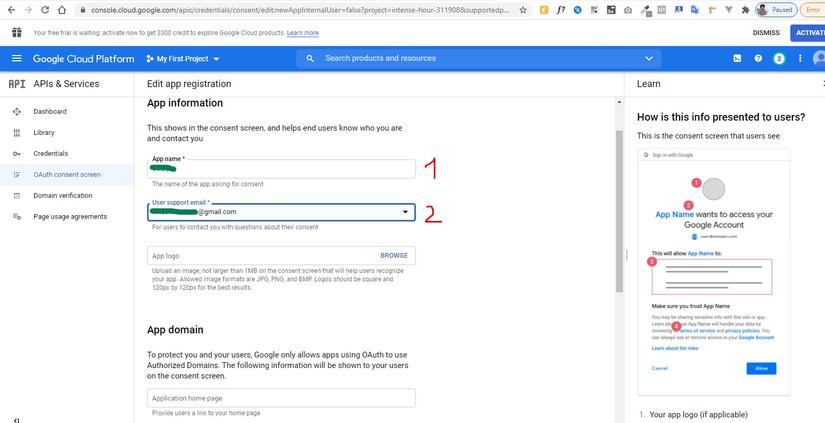
Task: Click Allow in consent preview
Action: coord(761,368)
